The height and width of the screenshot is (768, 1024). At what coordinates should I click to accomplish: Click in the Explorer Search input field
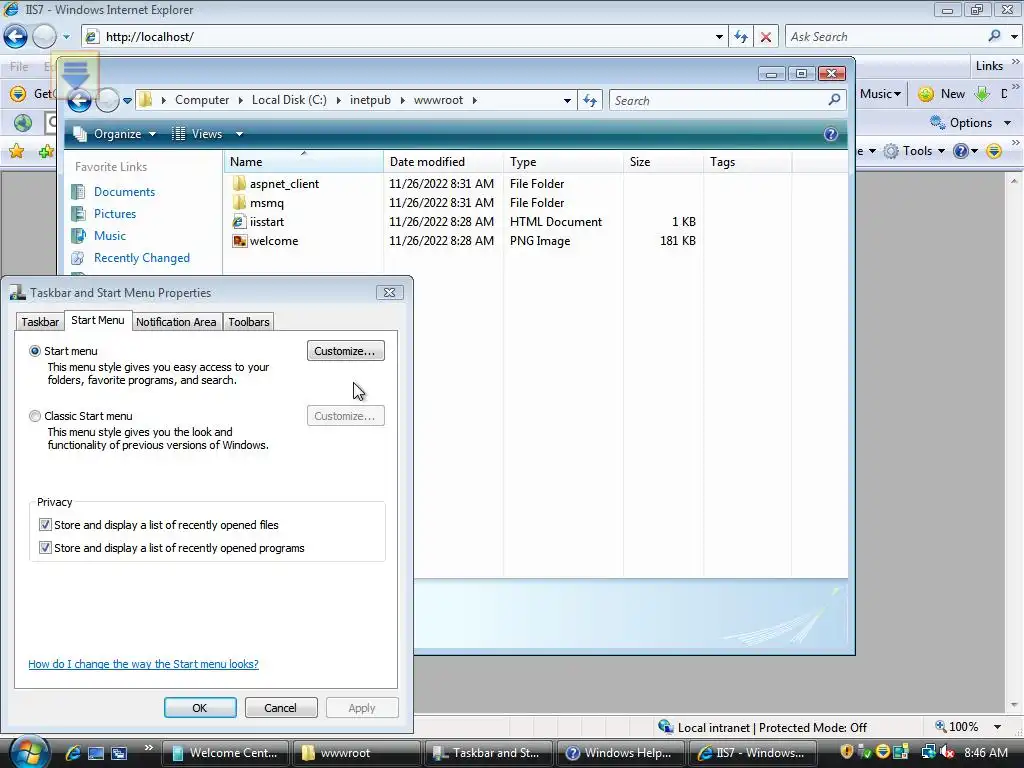(x=717, y=101)
